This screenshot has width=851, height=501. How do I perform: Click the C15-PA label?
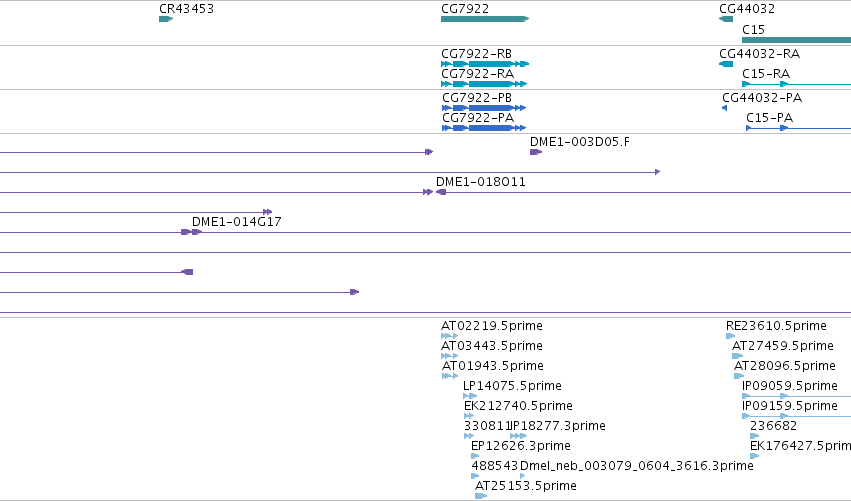coord(770,118)
